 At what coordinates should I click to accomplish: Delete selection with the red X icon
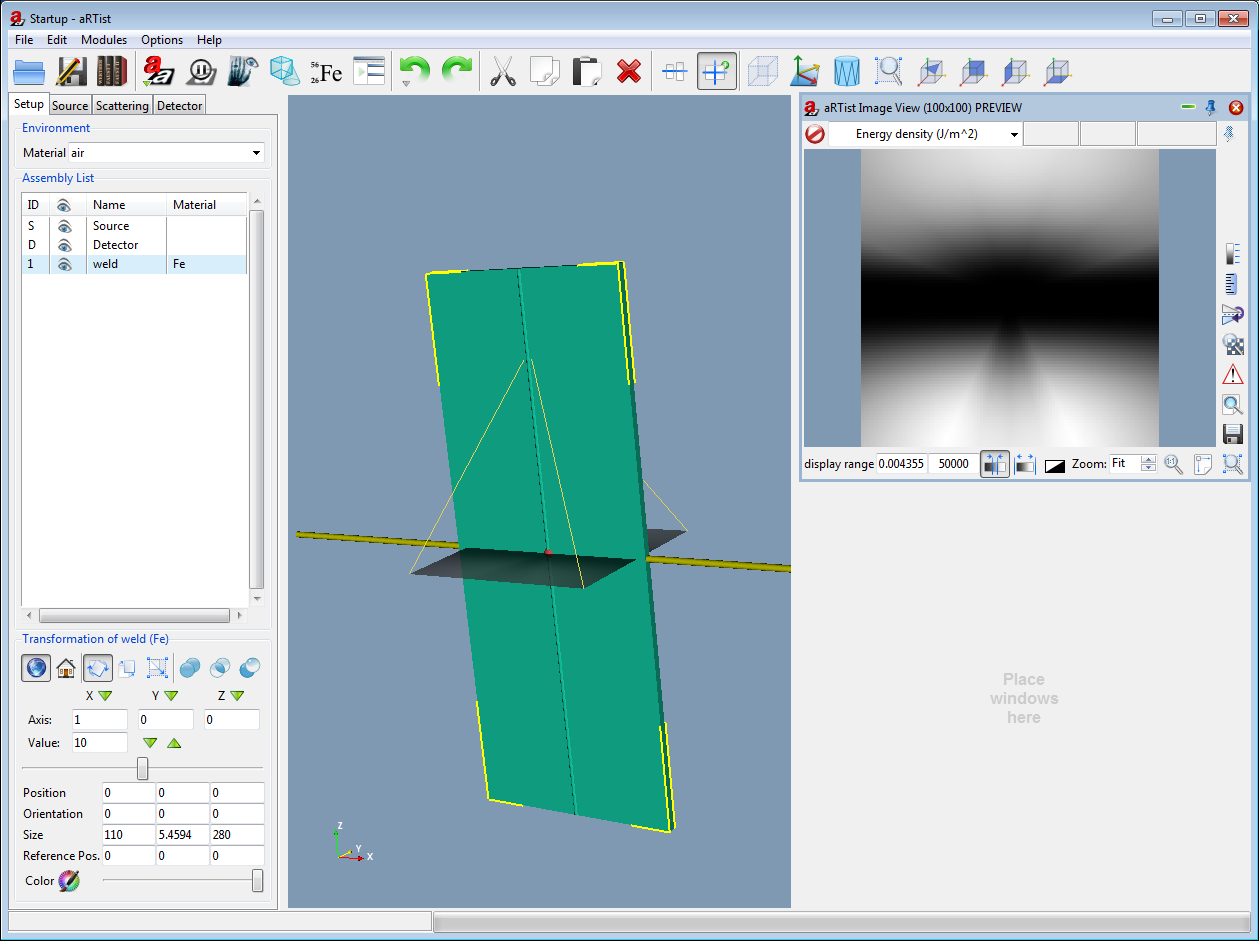(628, 71)
